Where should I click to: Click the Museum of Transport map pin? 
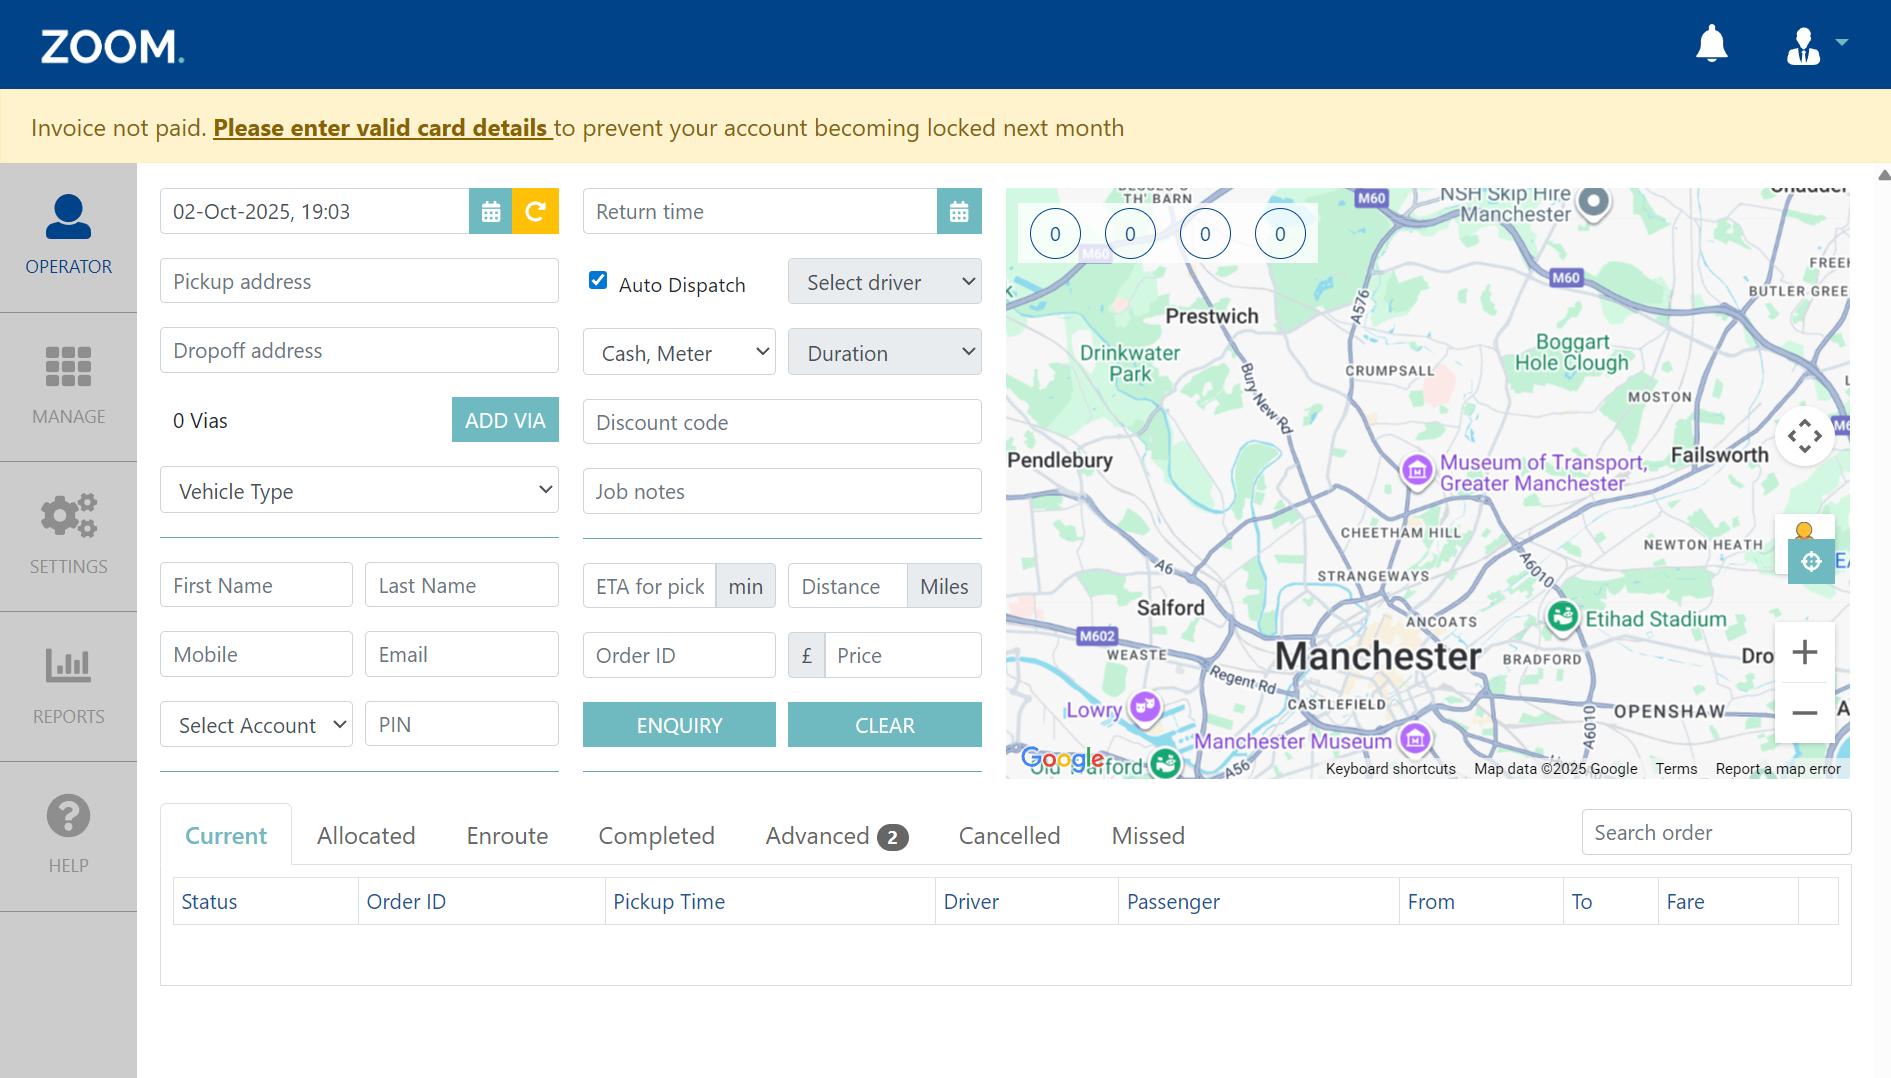coord(1416,470)
